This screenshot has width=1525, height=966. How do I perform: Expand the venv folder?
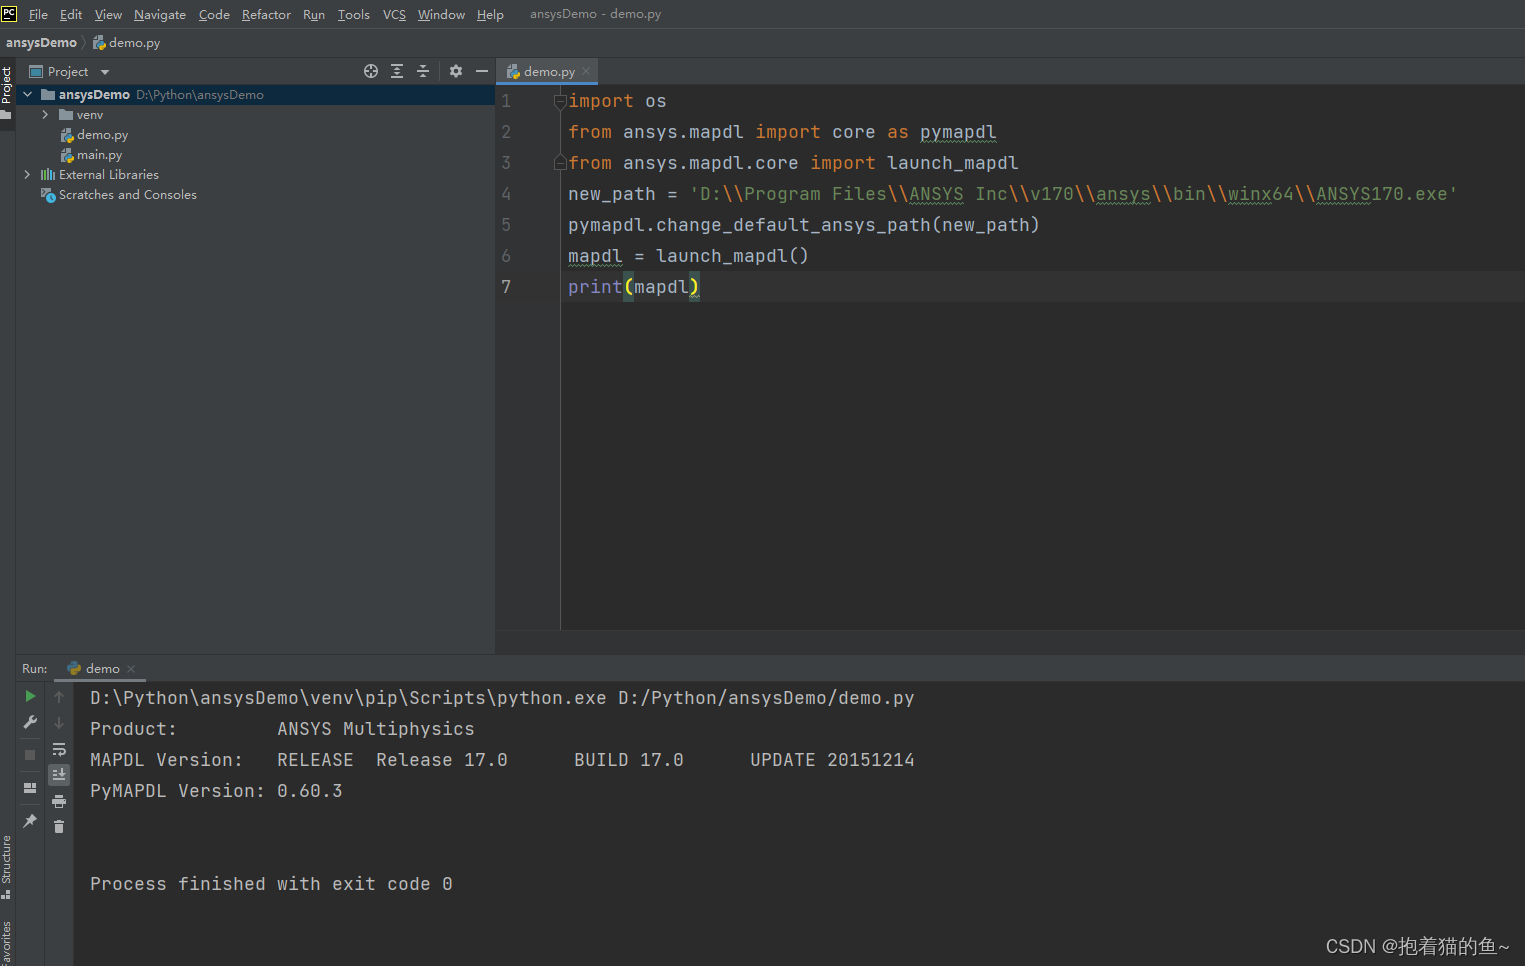tap(45, 115)
